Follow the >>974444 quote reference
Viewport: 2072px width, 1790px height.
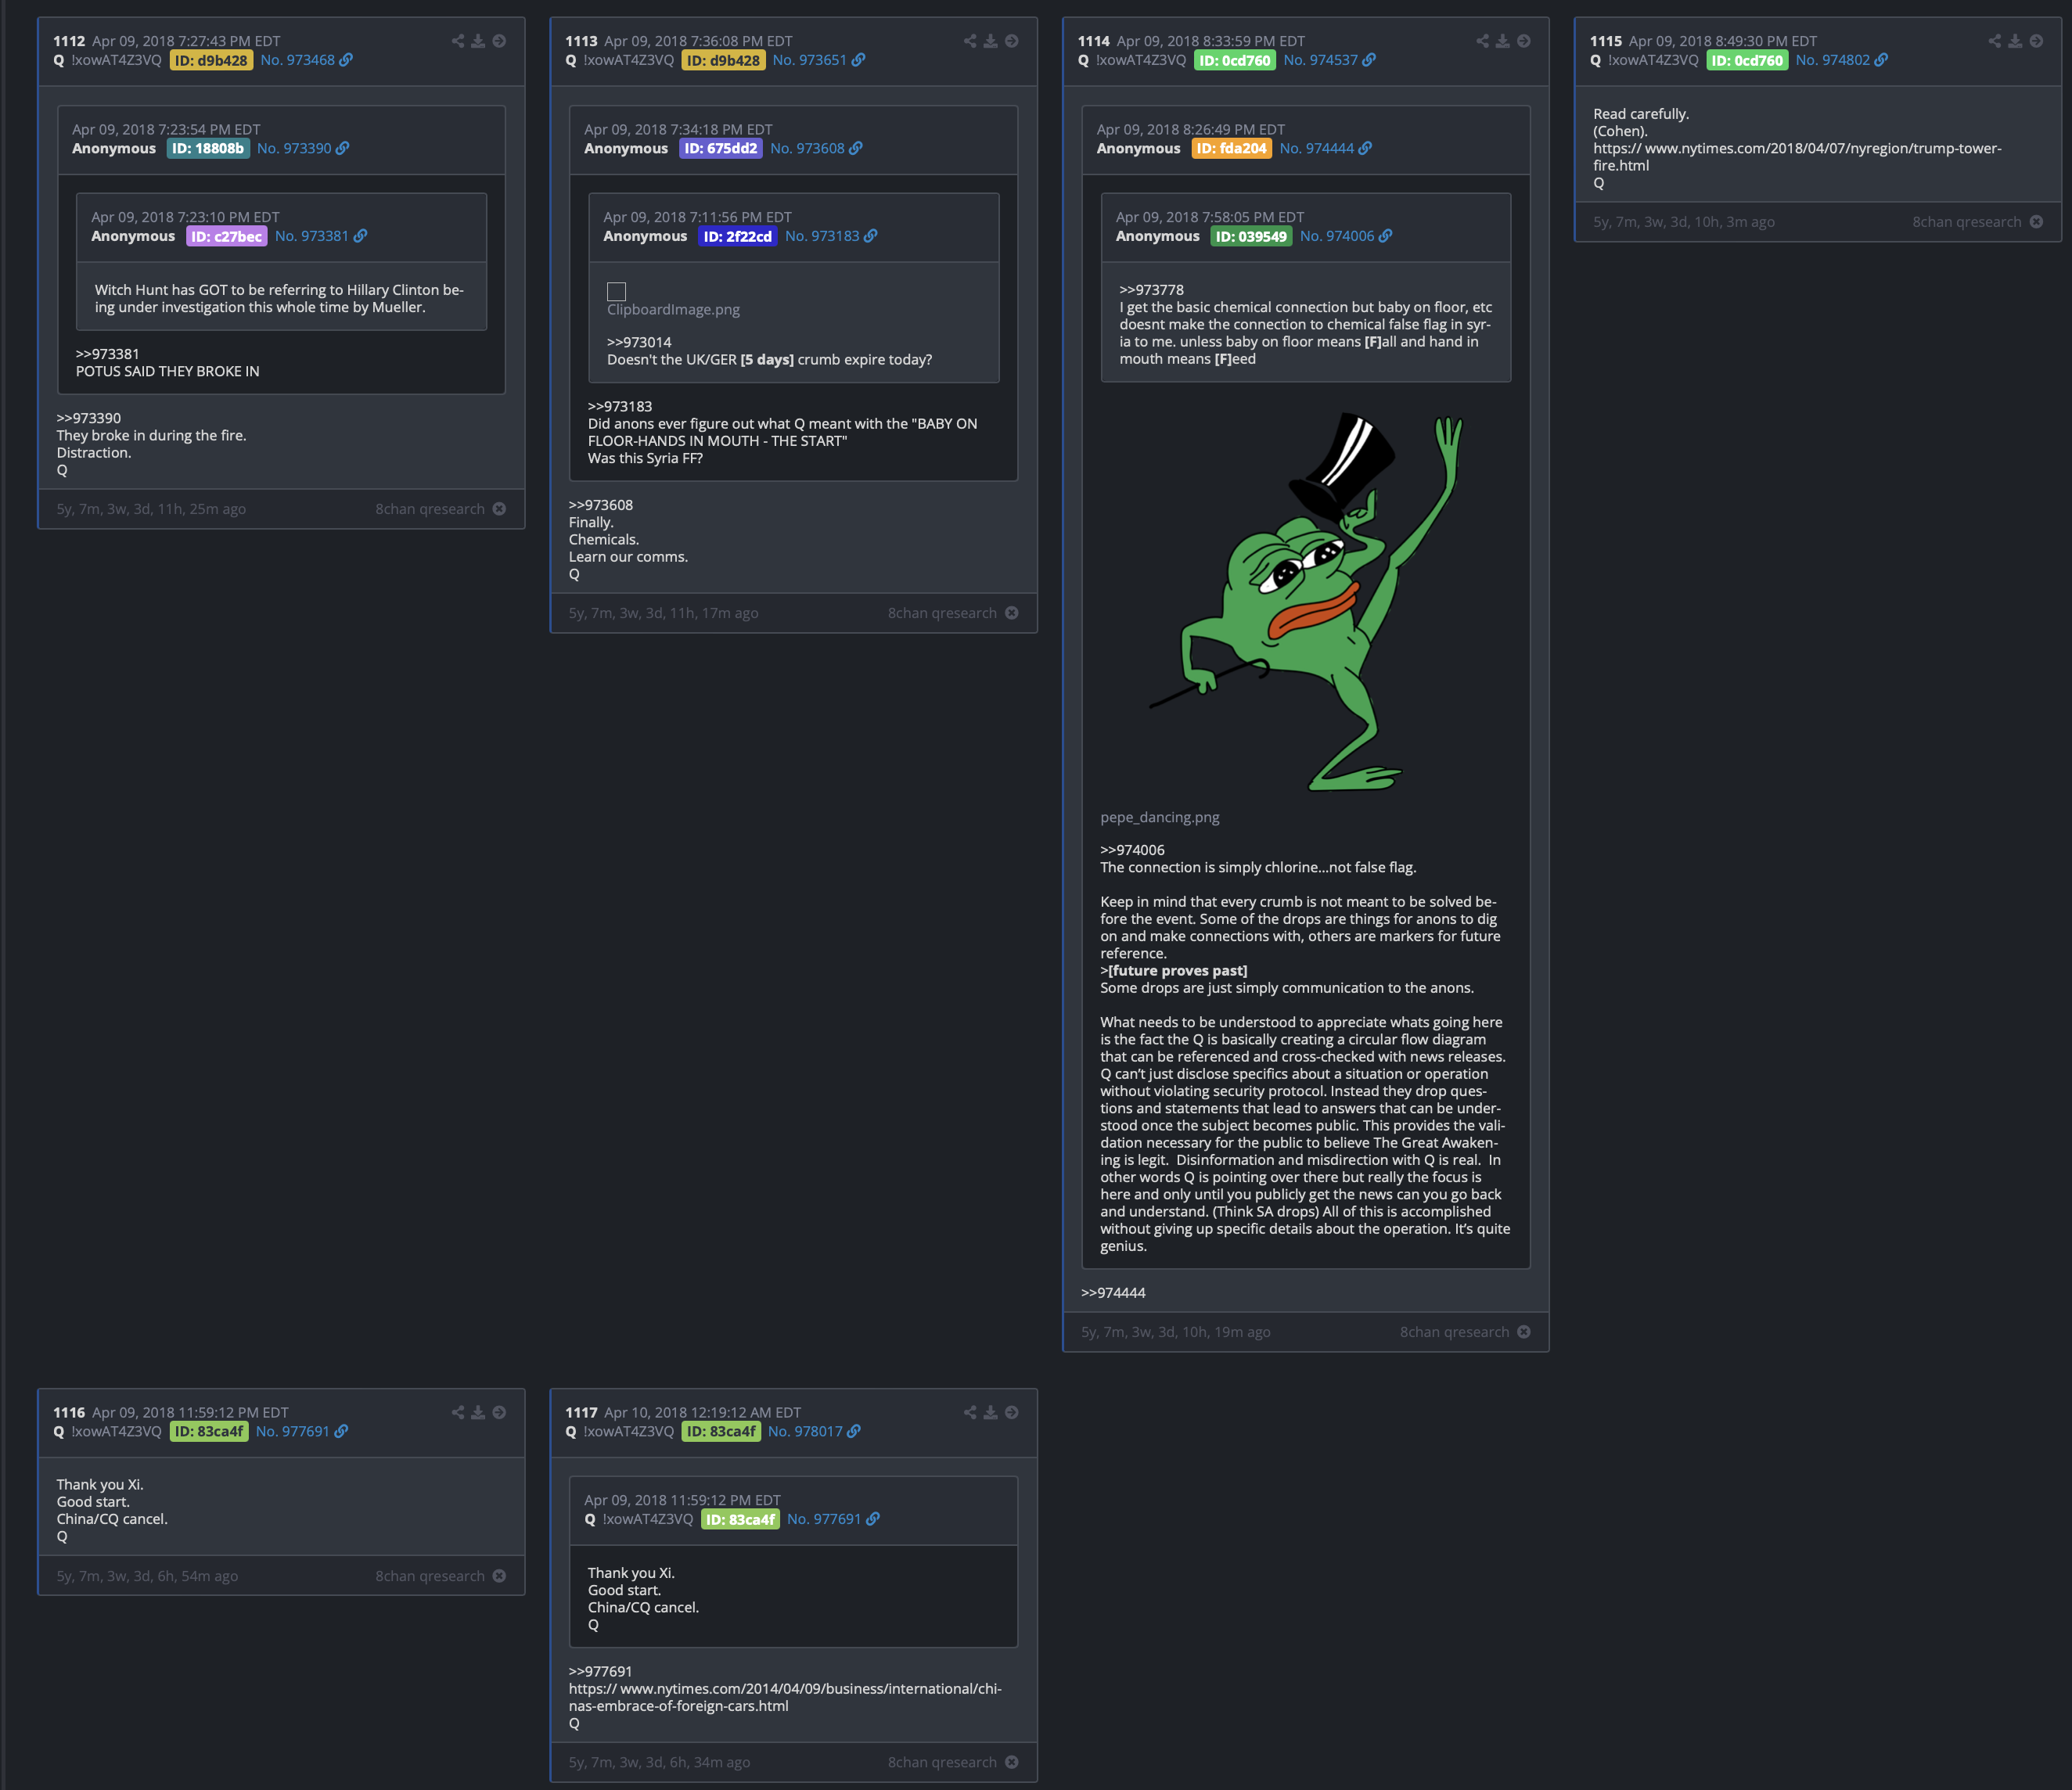coord(1113,1293)
